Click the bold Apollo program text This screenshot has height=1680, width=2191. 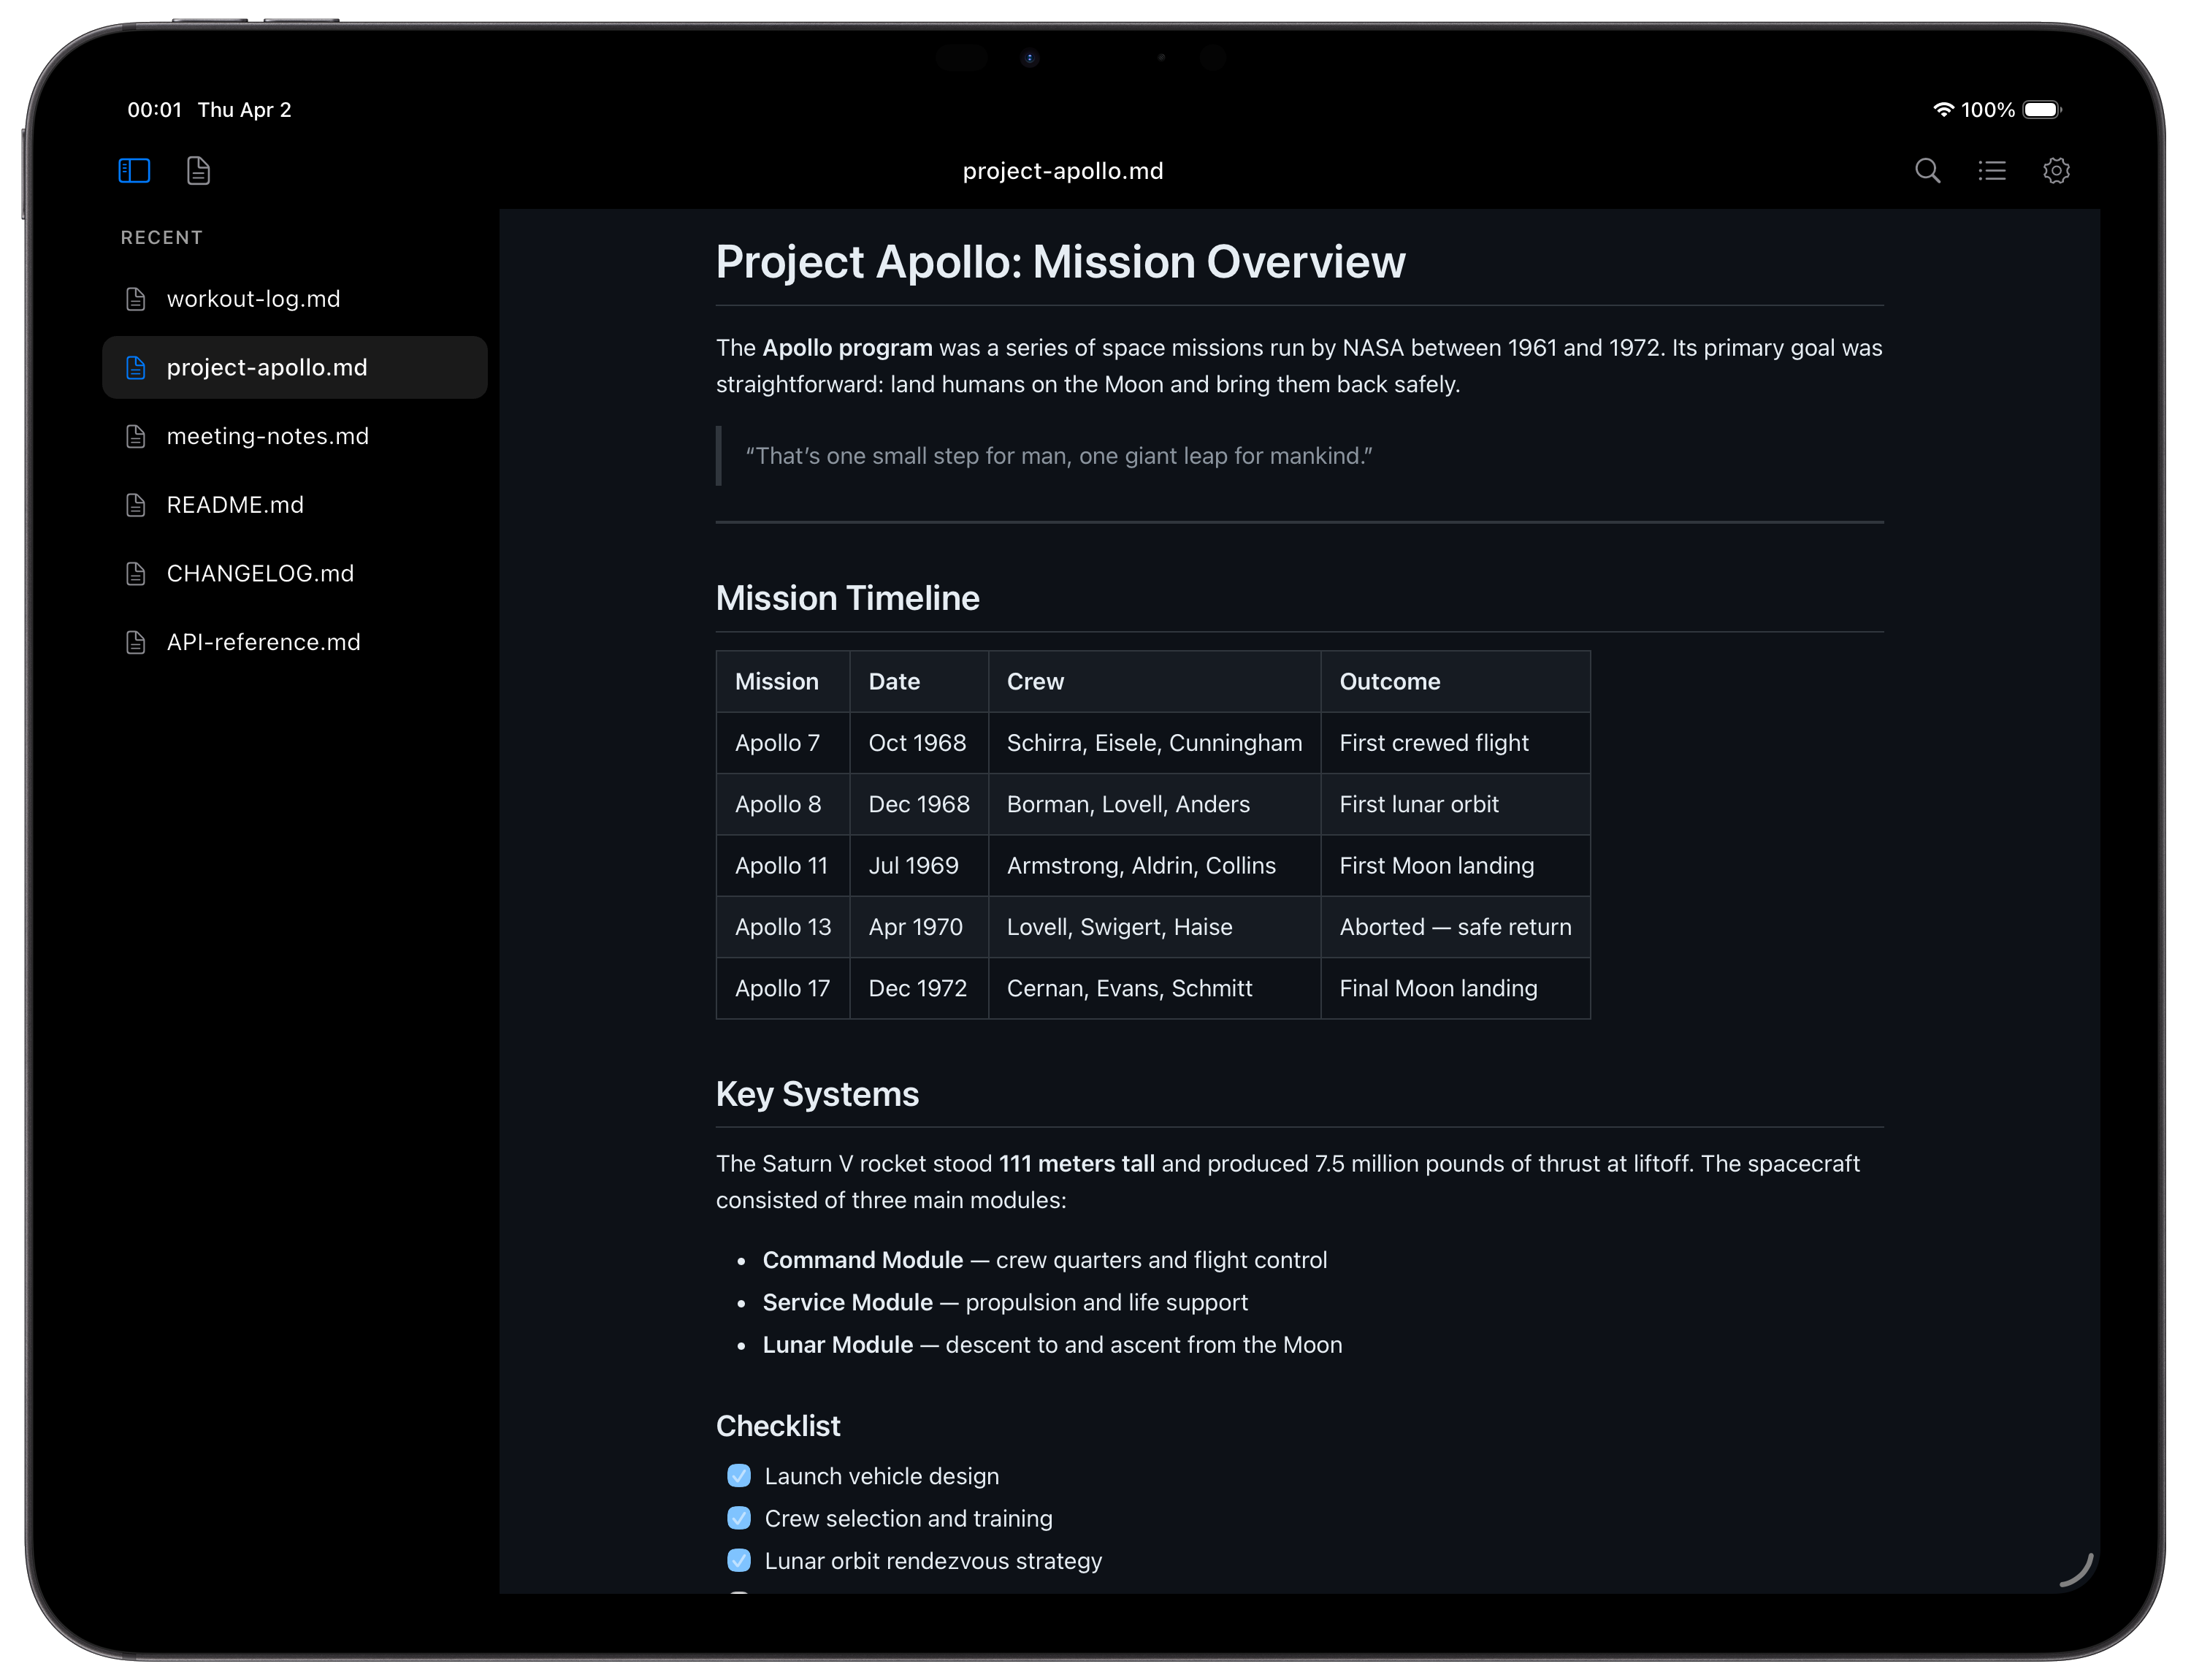tap(847, 348)
